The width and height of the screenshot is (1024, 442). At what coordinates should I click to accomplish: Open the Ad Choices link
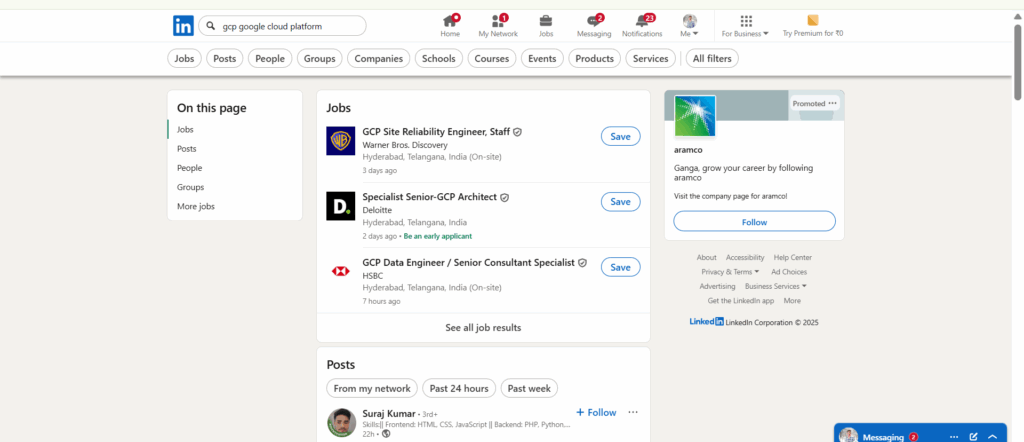pos(789,272)
